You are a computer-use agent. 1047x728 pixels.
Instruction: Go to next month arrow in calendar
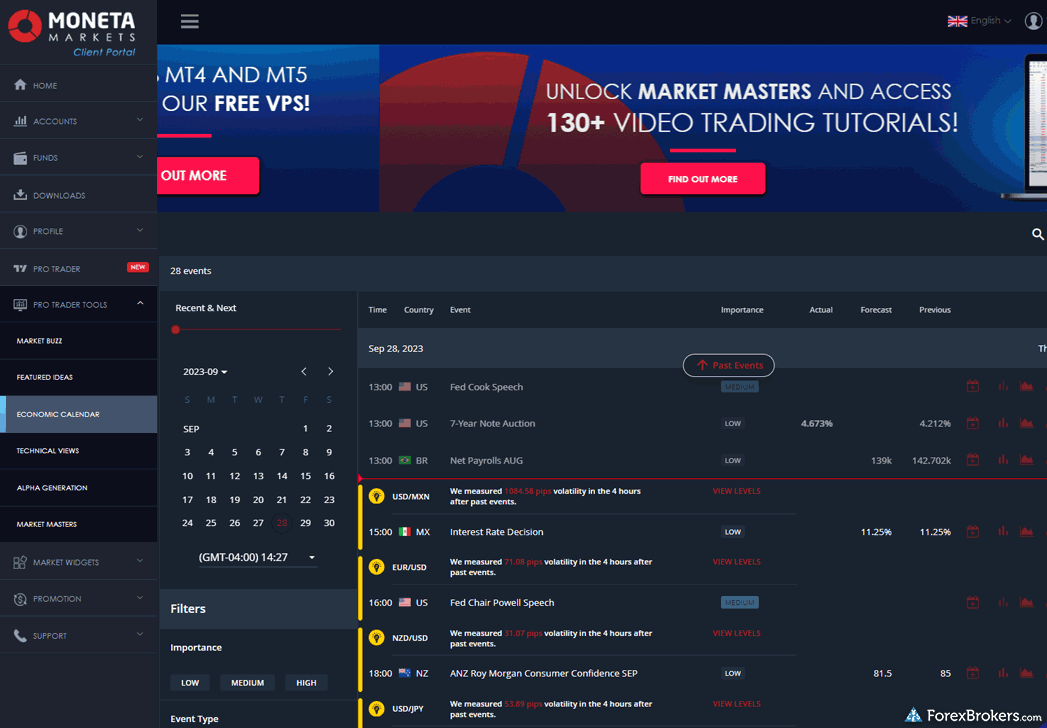click(x=331, y=371)
